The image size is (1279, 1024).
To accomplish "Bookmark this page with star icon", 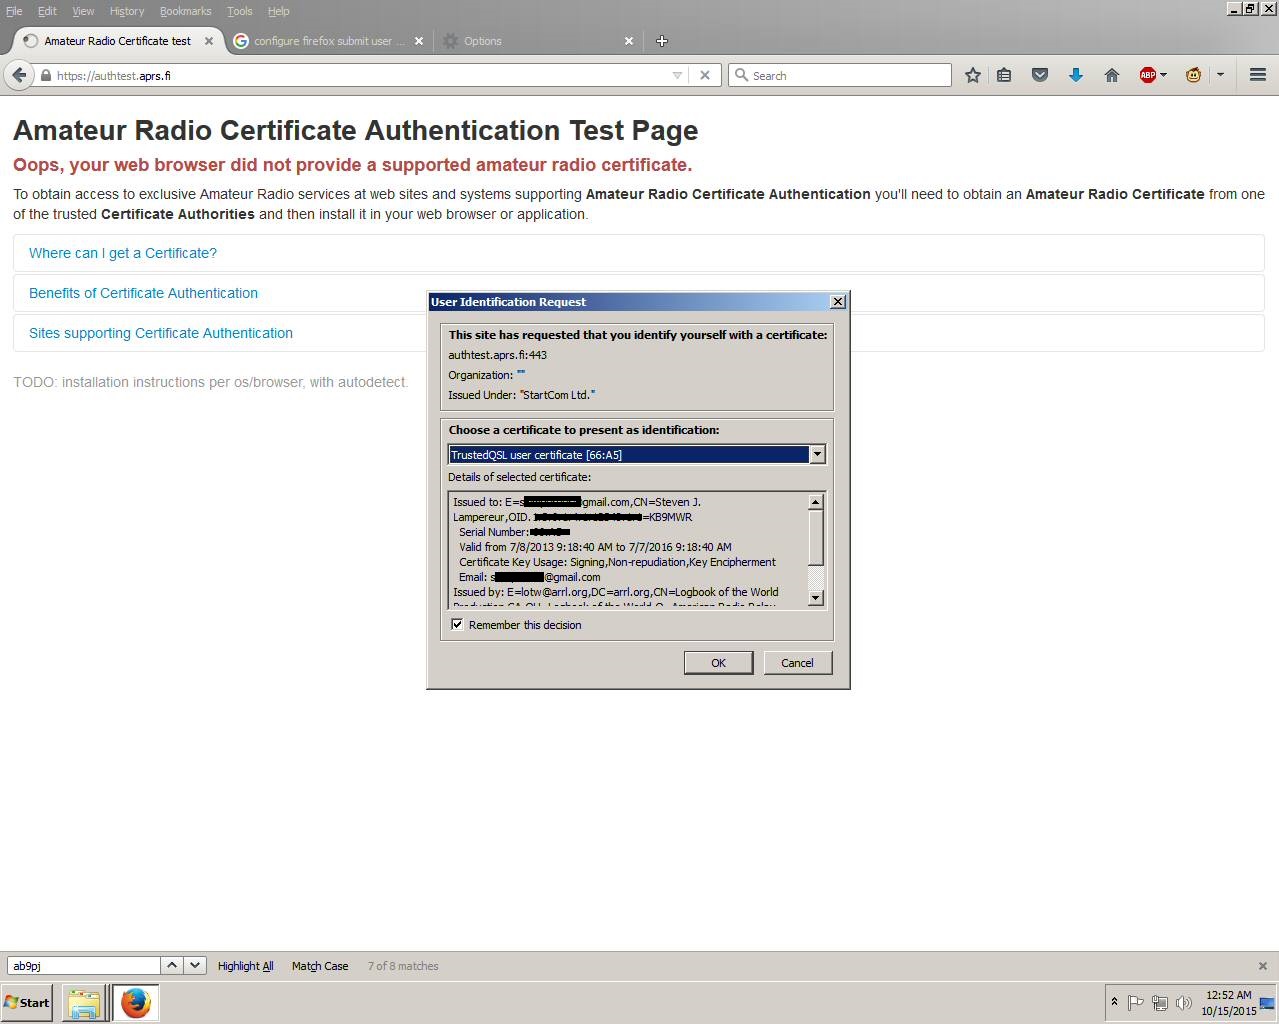I will 972,75.
